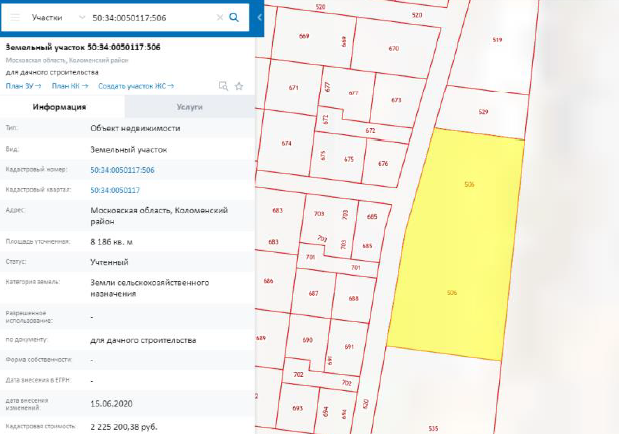Click parcel 670 on the map
This screenshot has height=434, width=619.
tap(393, 48)
